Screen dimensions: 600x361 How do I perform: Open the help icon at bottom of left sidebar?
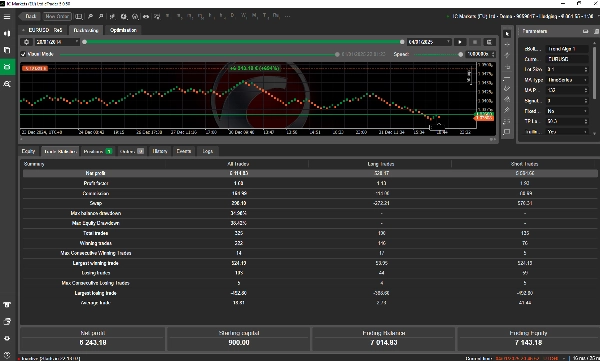[x=7, y=354]
